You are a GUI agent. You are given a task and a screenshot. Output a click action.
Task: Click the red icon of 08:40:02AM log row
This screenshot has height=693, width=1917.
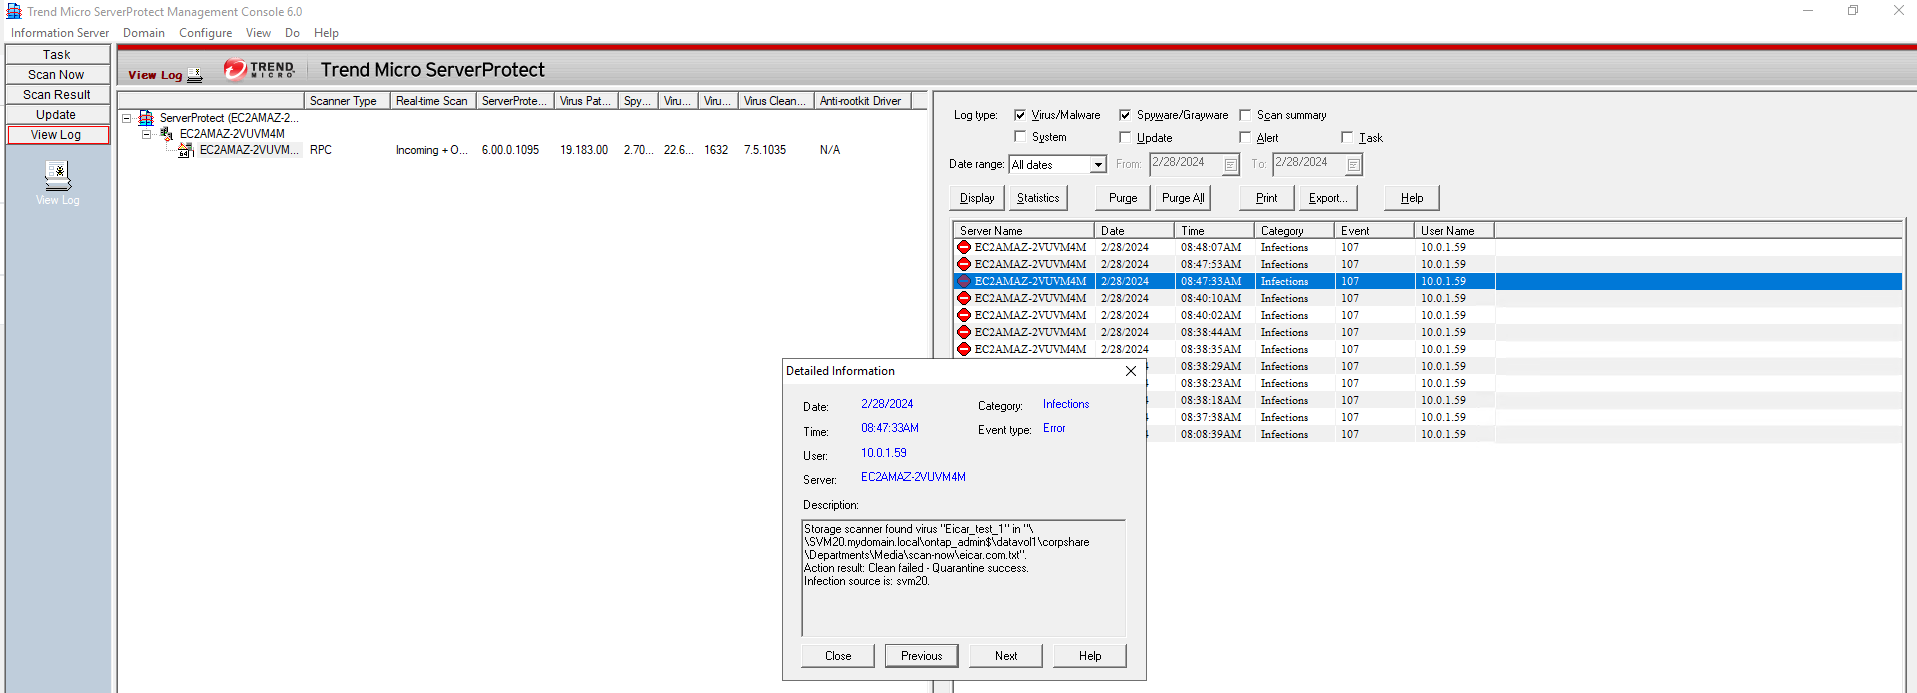coord(964,315)
